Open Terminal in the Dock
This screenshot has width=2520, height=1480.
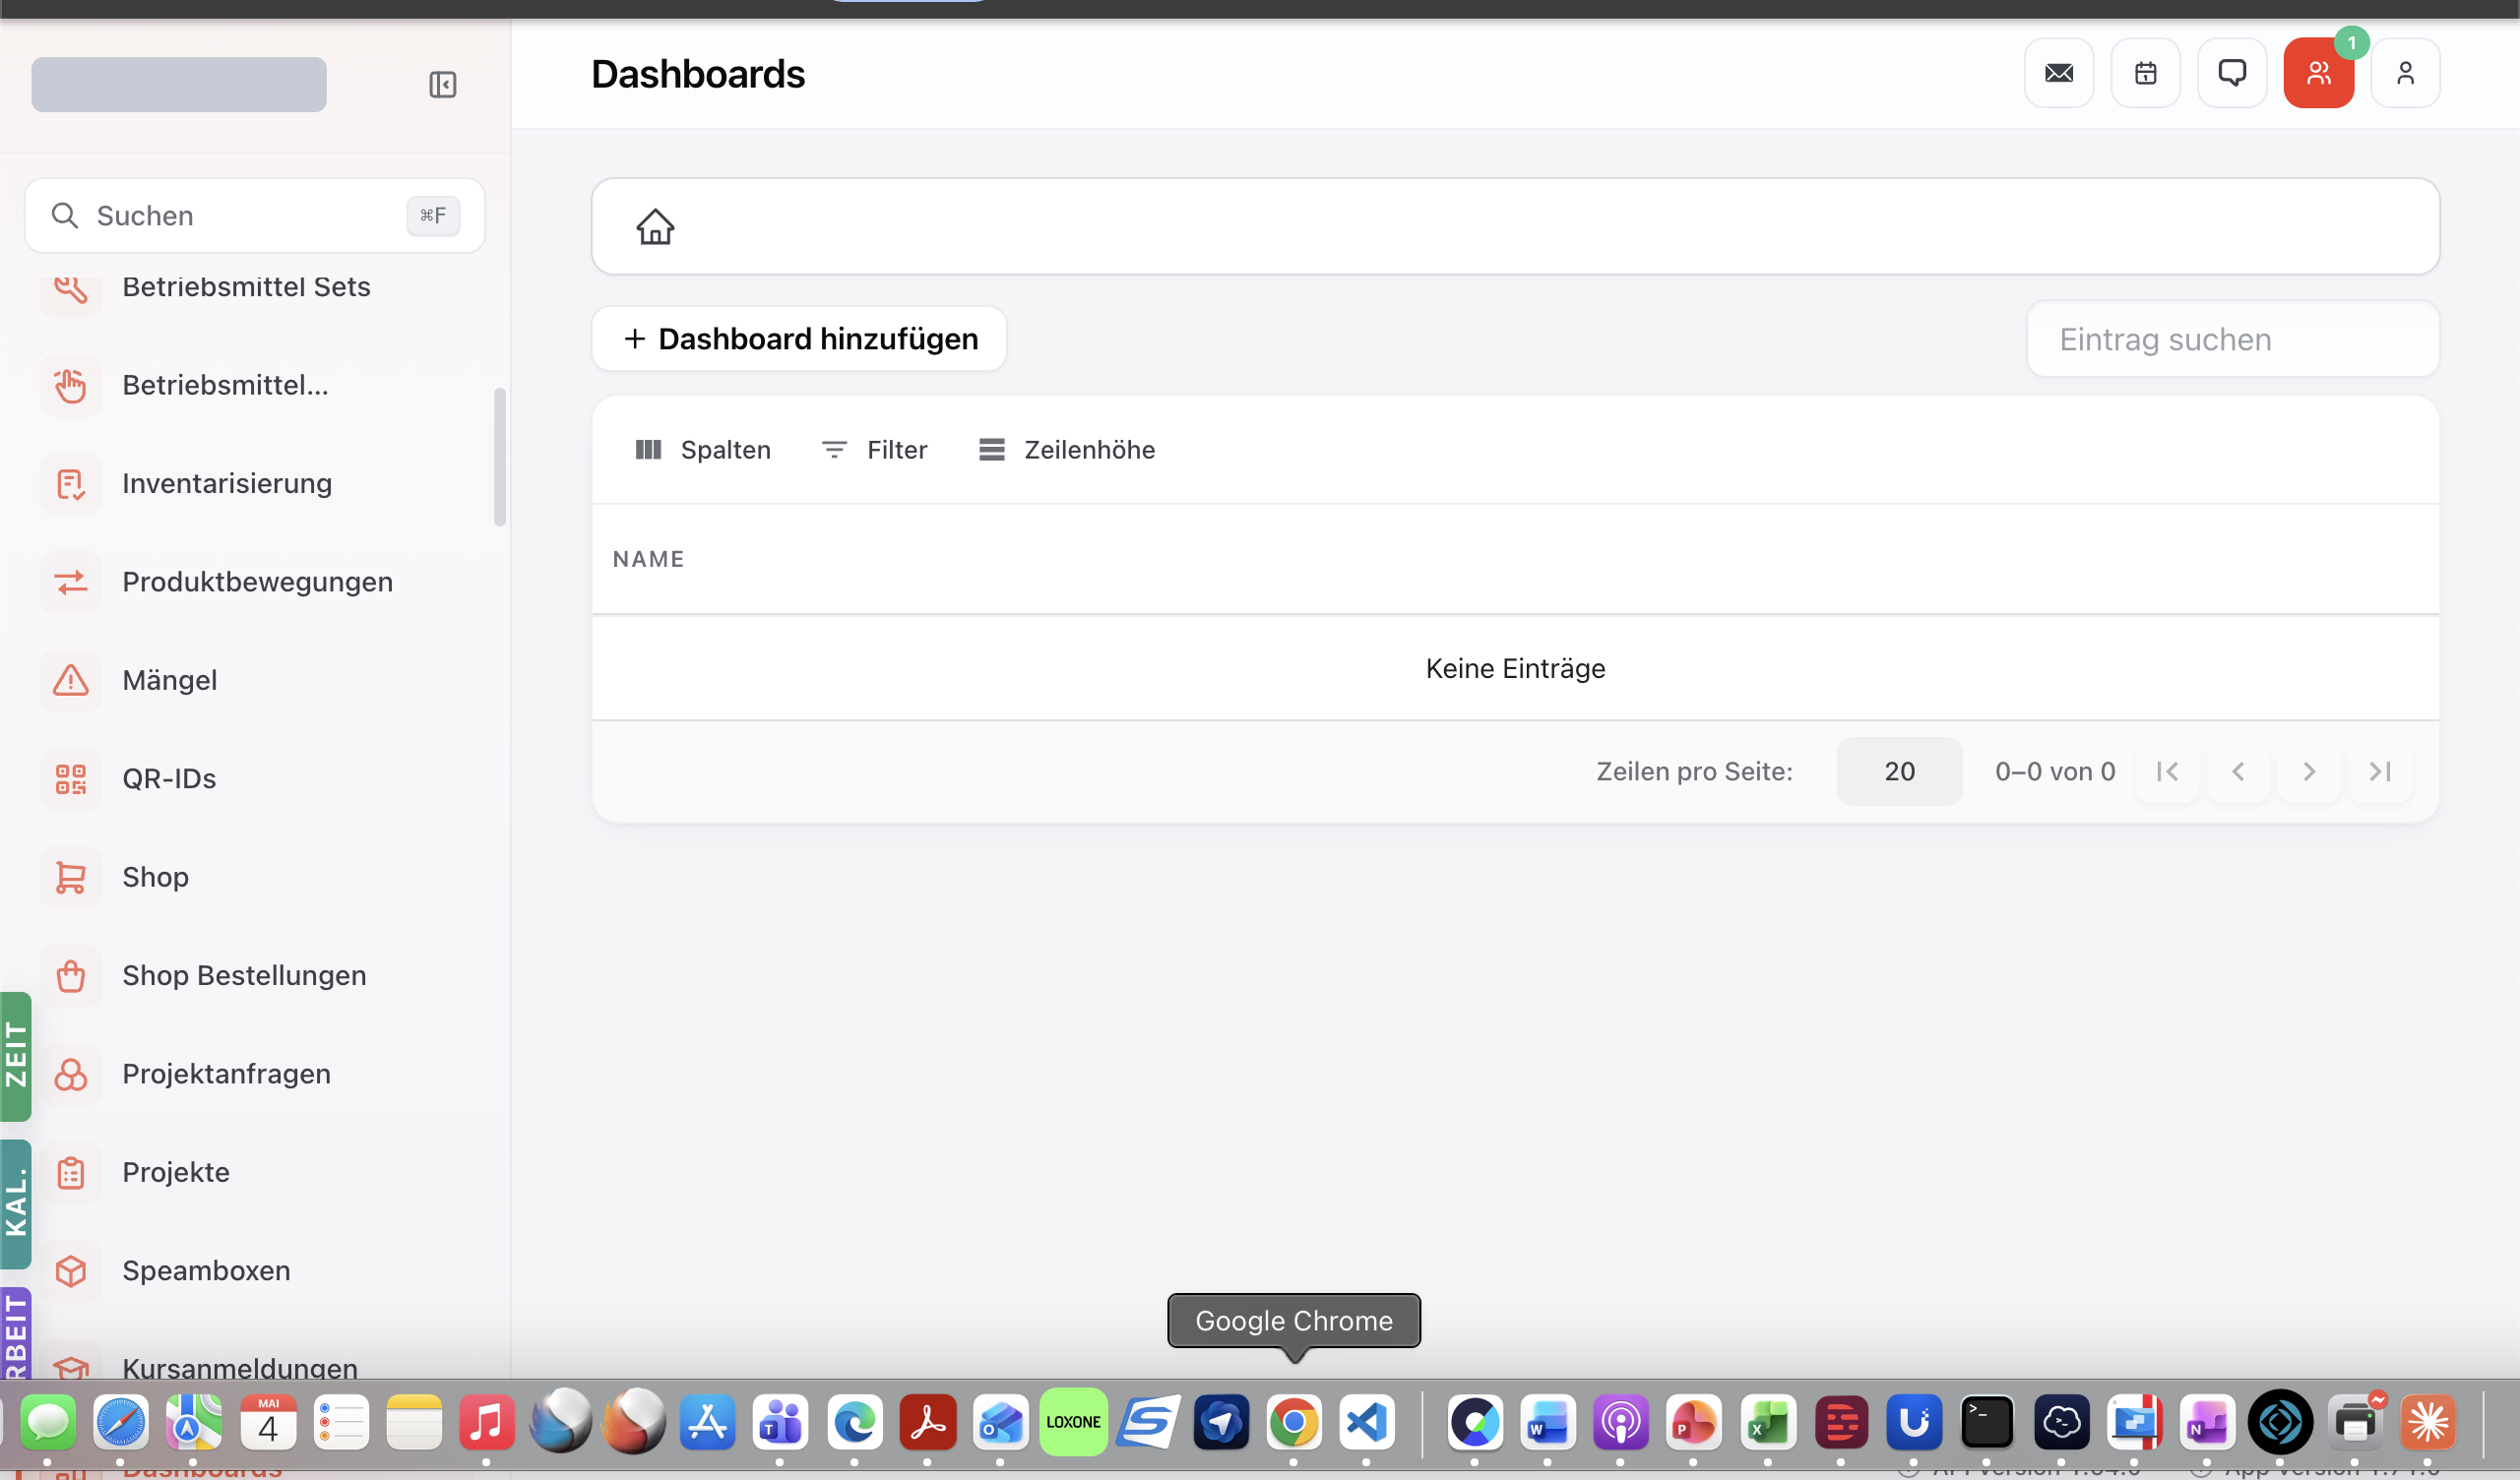[x=1986, y=1422]
